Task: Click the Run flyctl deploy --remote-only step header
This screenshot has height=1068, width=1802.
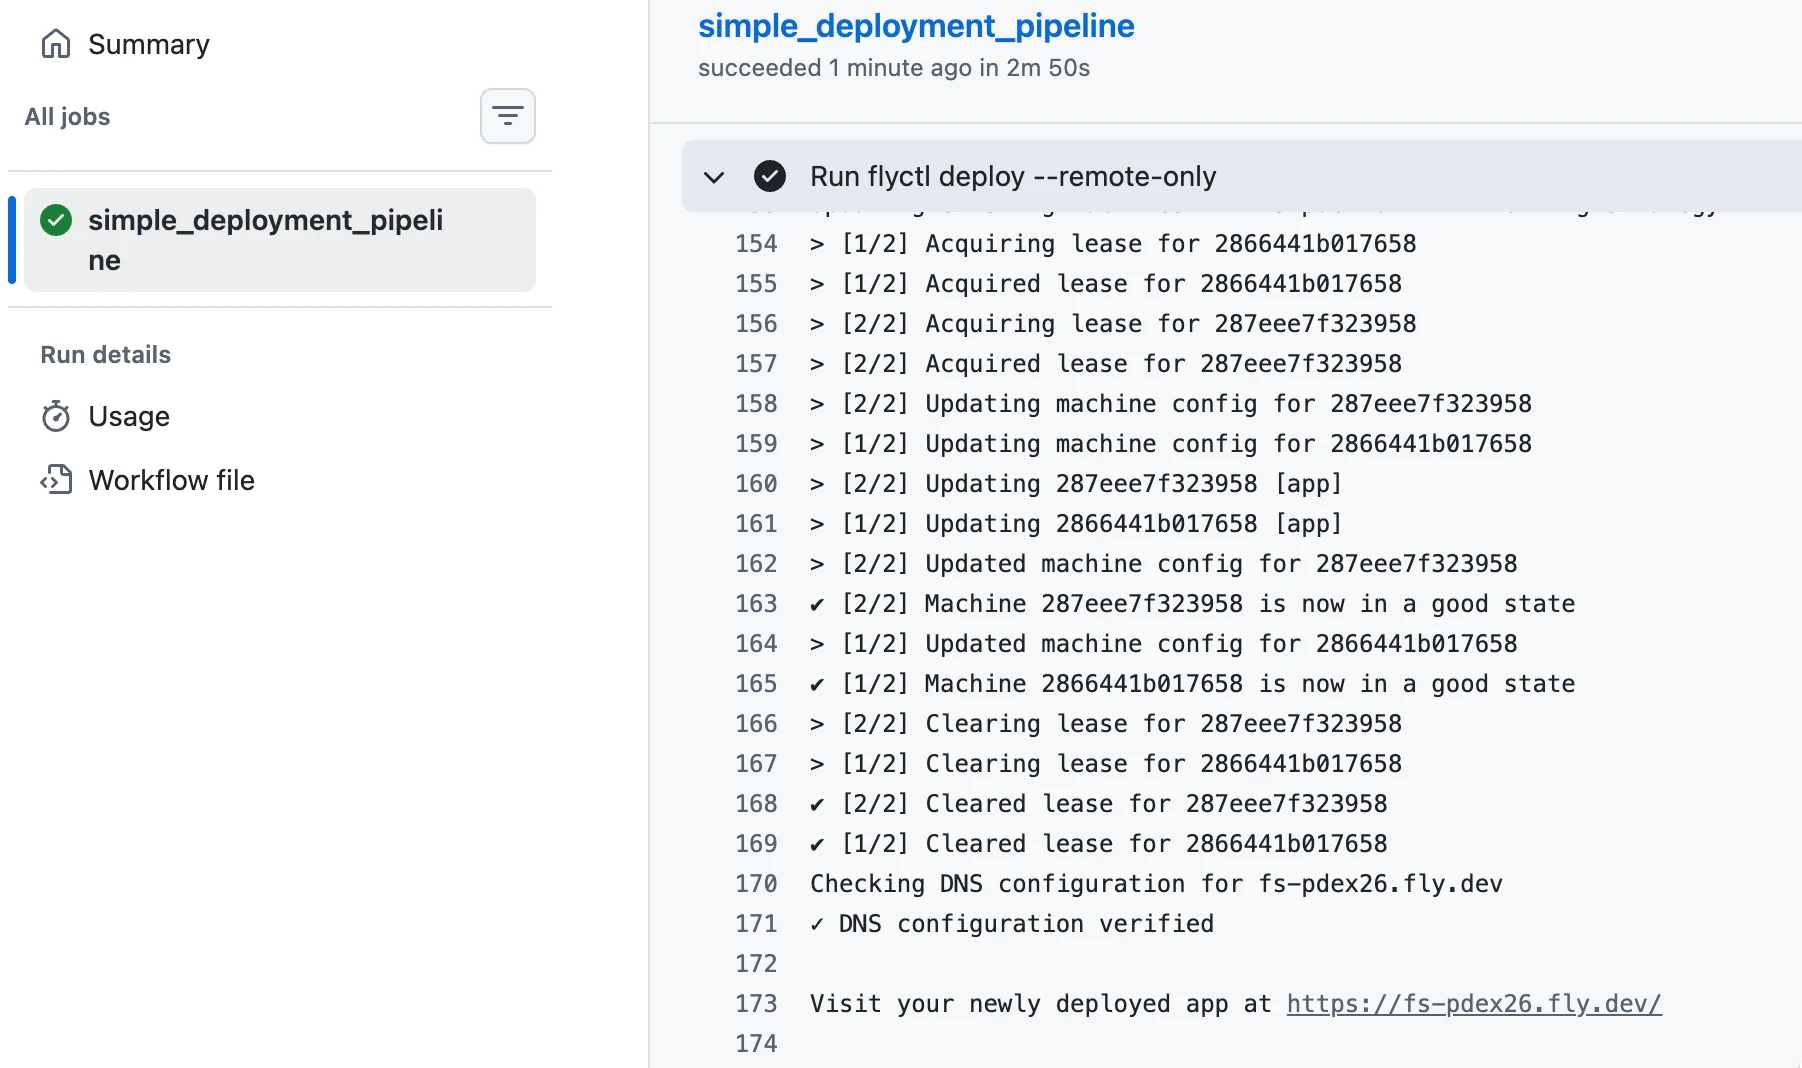Action: (x=1242, y=176)
